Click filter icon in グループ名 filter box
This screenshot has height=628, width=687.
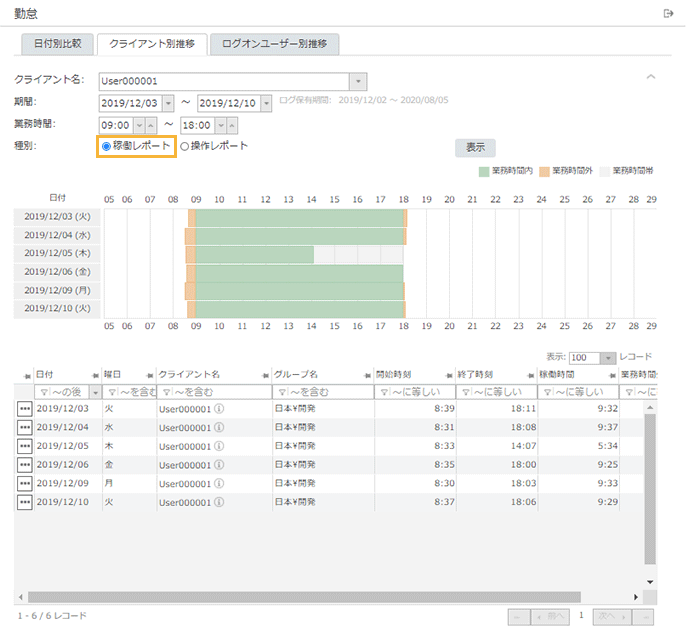click(x=283, y=392)
